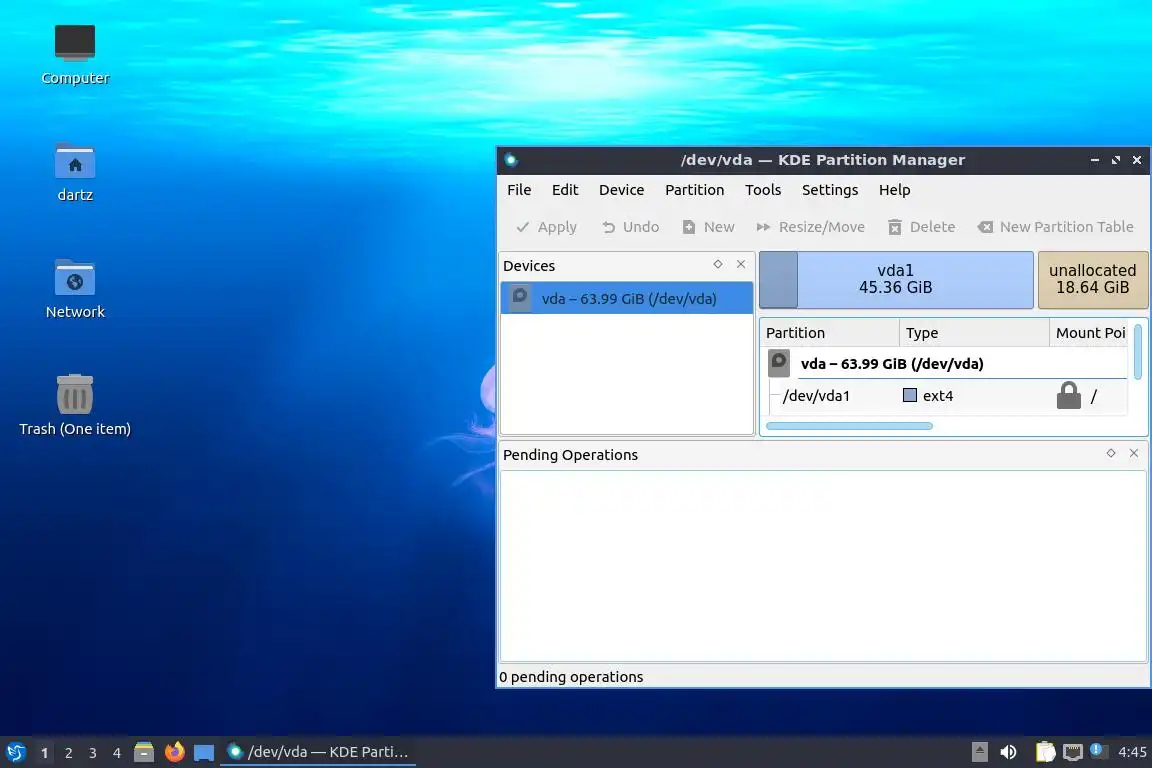Float the Devices panel with diamond icon
Viewport: 1152px width, 768px height.
[718, 265]
